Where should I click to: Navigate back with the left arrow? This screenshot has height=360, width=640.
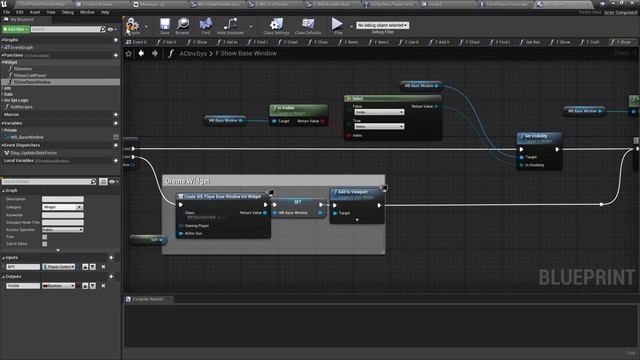point(141,53)
